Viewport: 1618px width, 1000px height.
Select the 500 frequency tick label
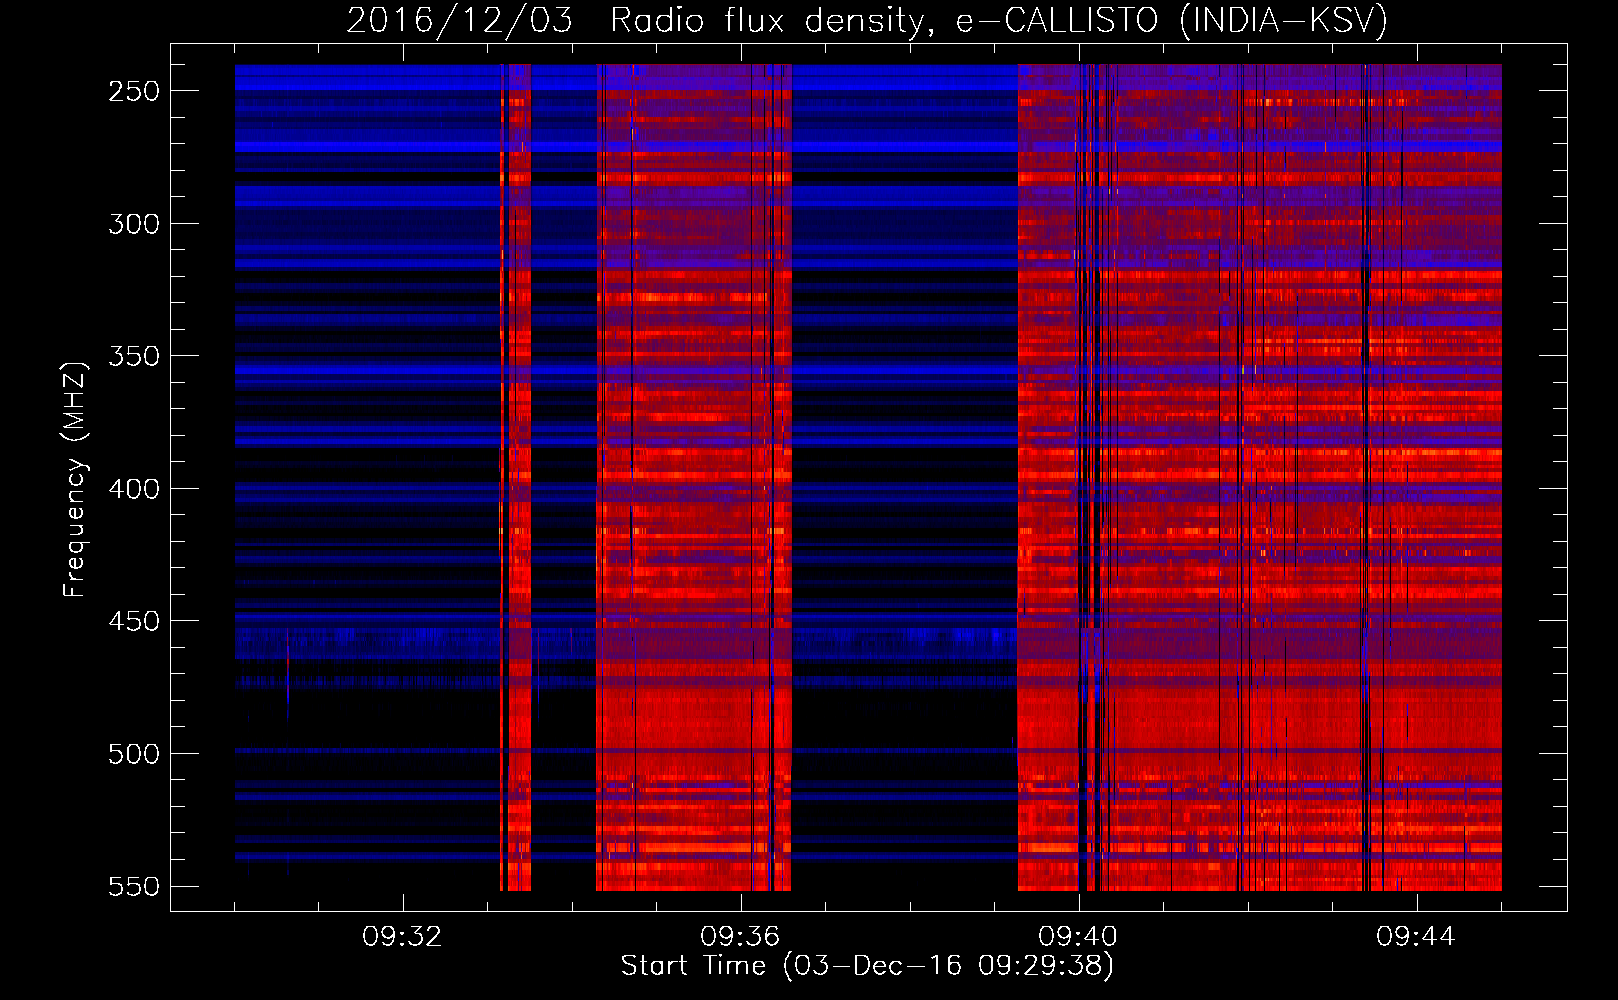pos(134,754)
